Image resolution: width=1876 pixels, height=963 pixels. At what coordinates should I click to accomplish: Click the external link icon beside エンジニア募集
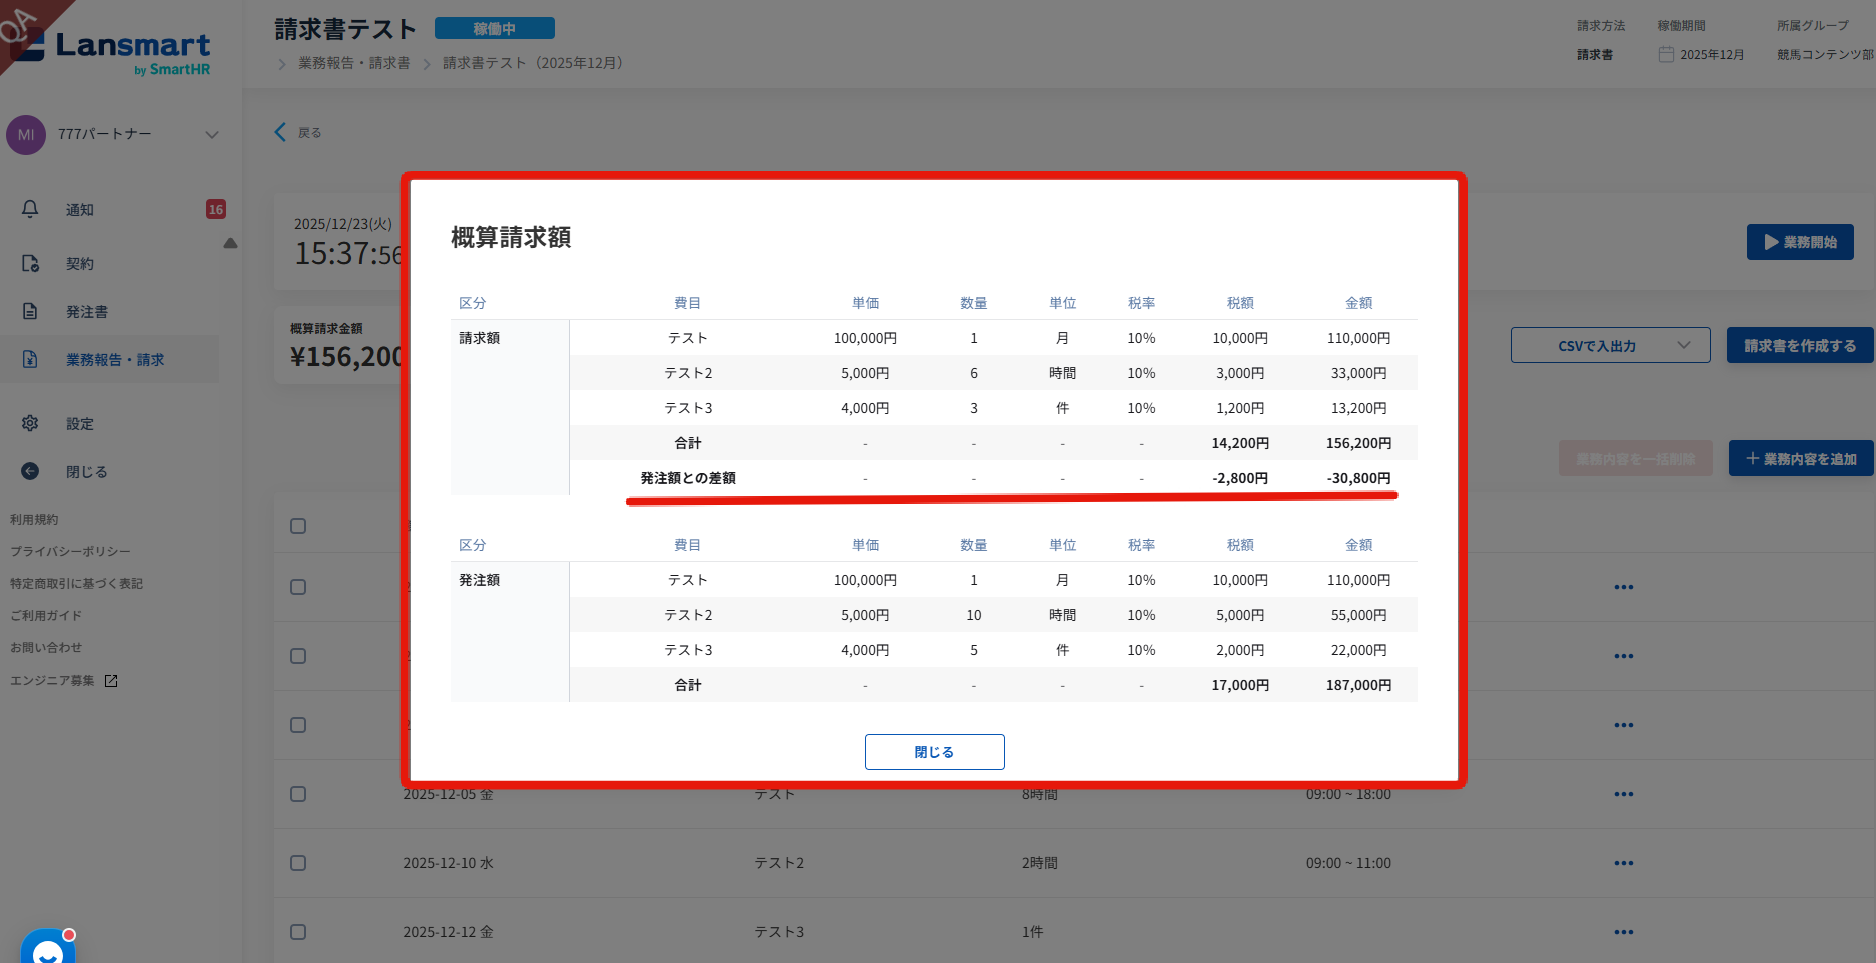(111, 681)
